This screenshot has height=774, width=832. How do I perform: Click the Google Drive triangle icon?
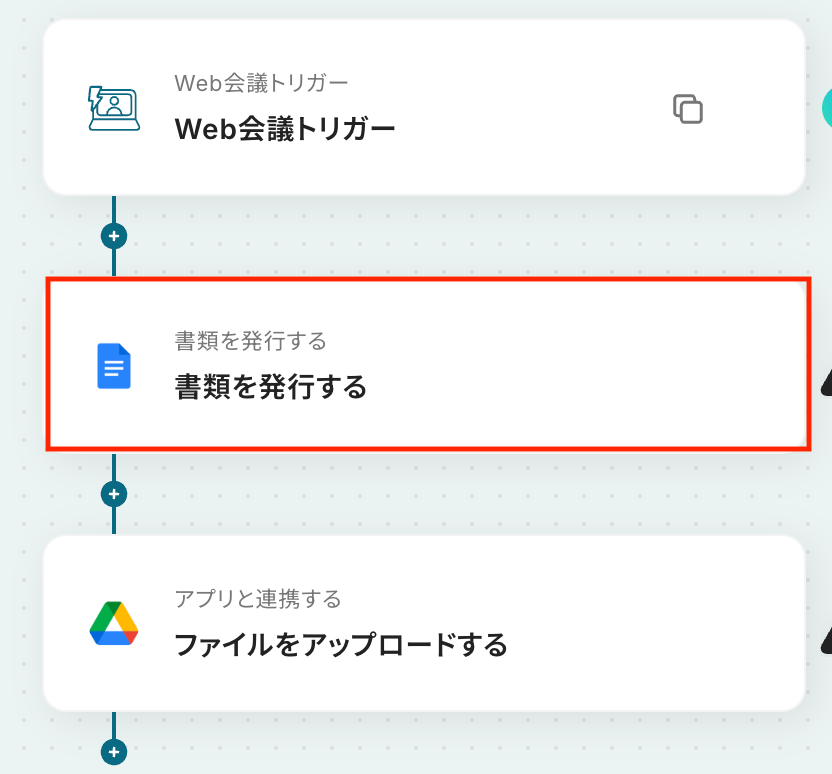tap(114, 623)
